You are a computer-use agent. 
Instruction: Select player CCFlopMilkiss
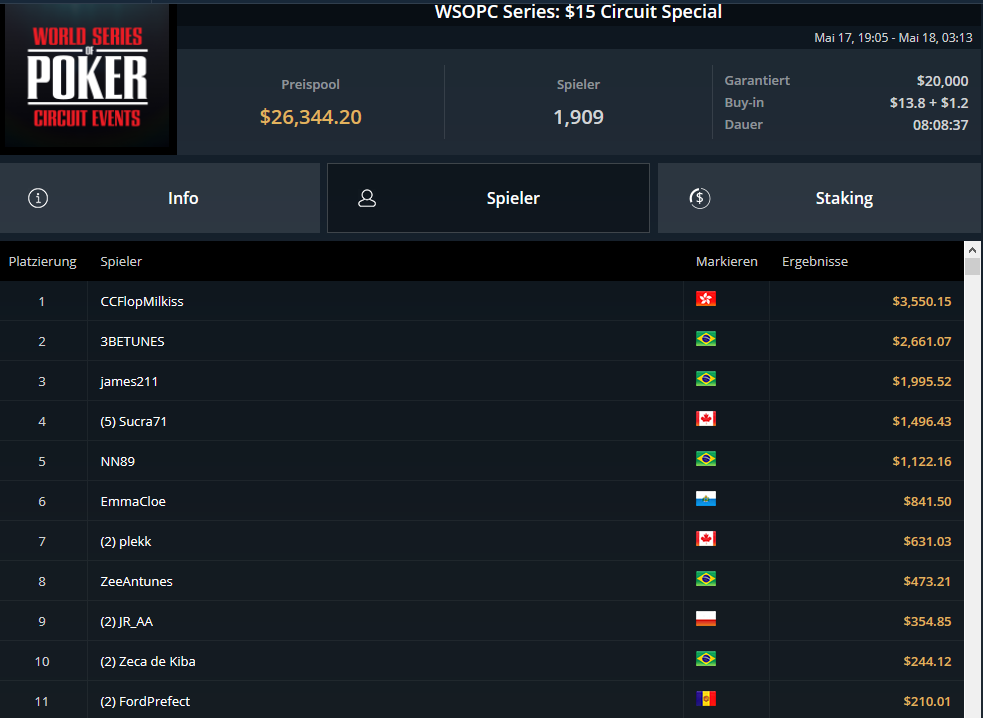142,301
